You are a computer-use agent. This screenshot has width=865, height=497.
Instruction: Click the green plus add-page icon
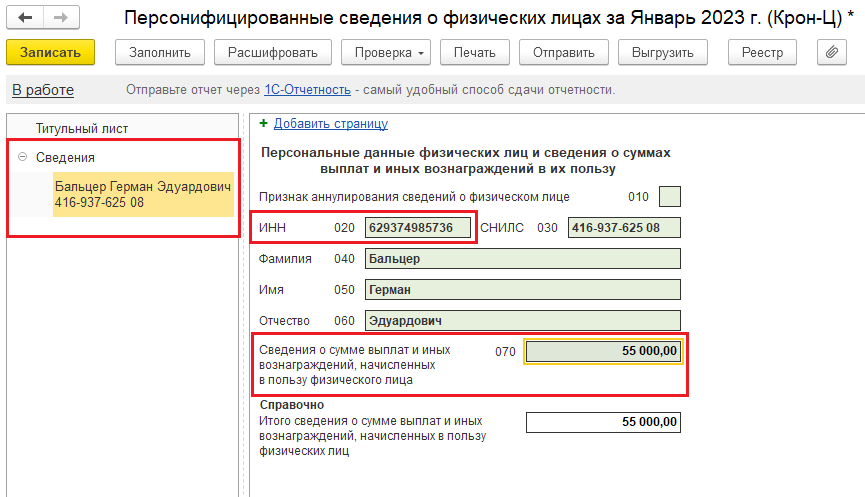[264, 124]
